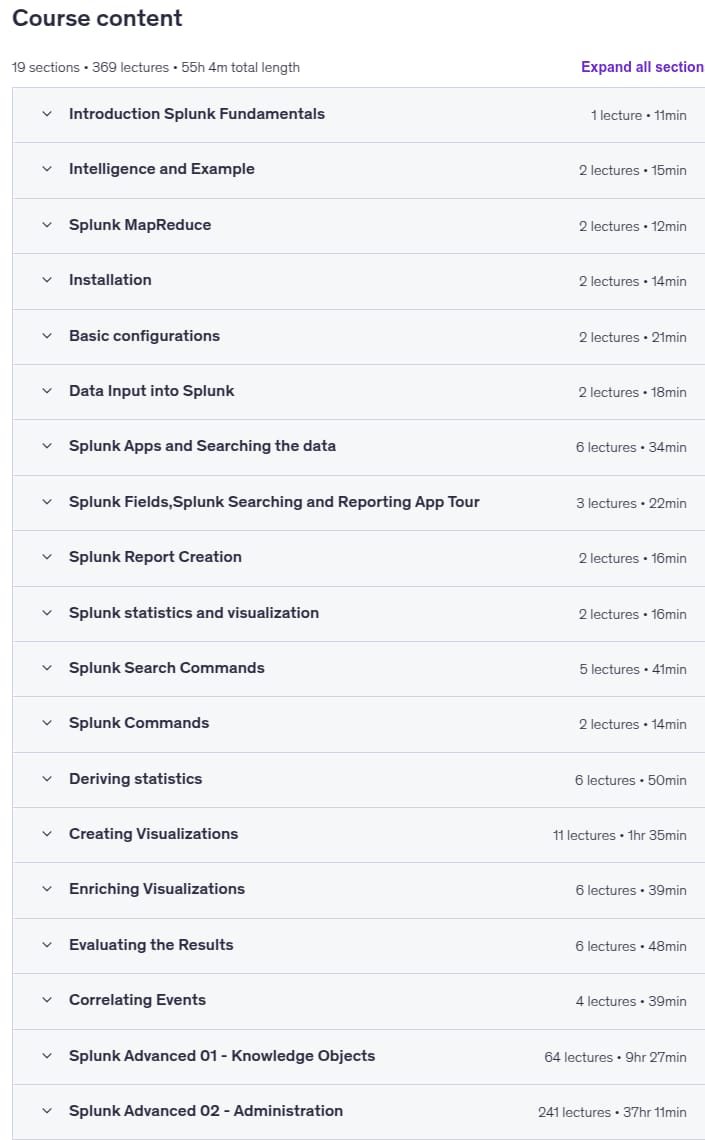The image size is (705, 1140).
Task: Open Splunk statistics and visualization section
Action: [358, 614]
